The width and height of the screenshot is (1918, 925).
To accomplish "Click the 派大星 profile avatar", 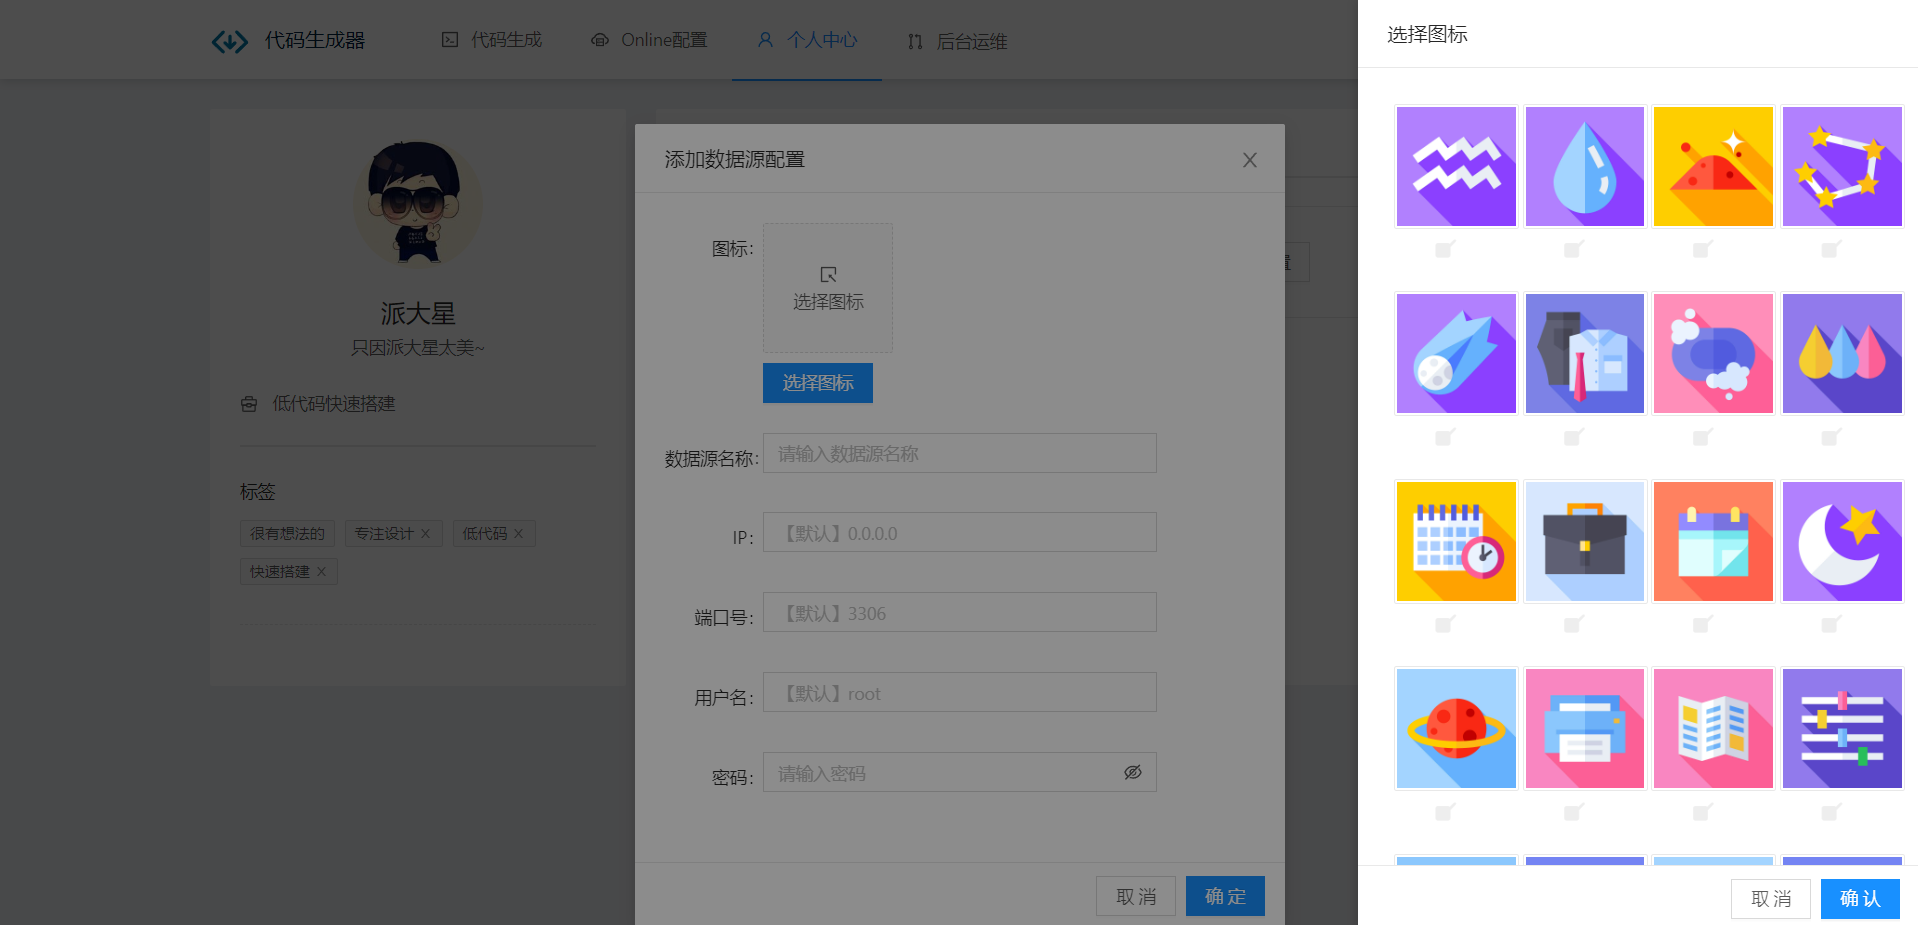I will pyautogui.click(x=418, y=203).
